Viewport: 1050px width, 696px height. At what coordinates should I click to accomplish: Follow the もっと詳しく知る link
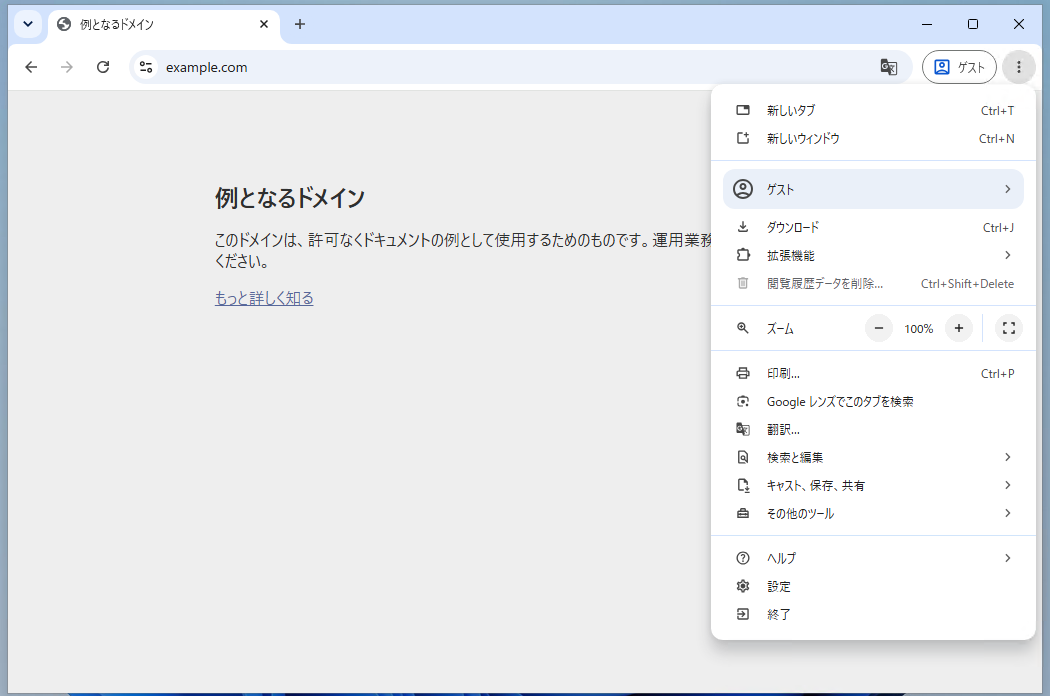[264, 298]
